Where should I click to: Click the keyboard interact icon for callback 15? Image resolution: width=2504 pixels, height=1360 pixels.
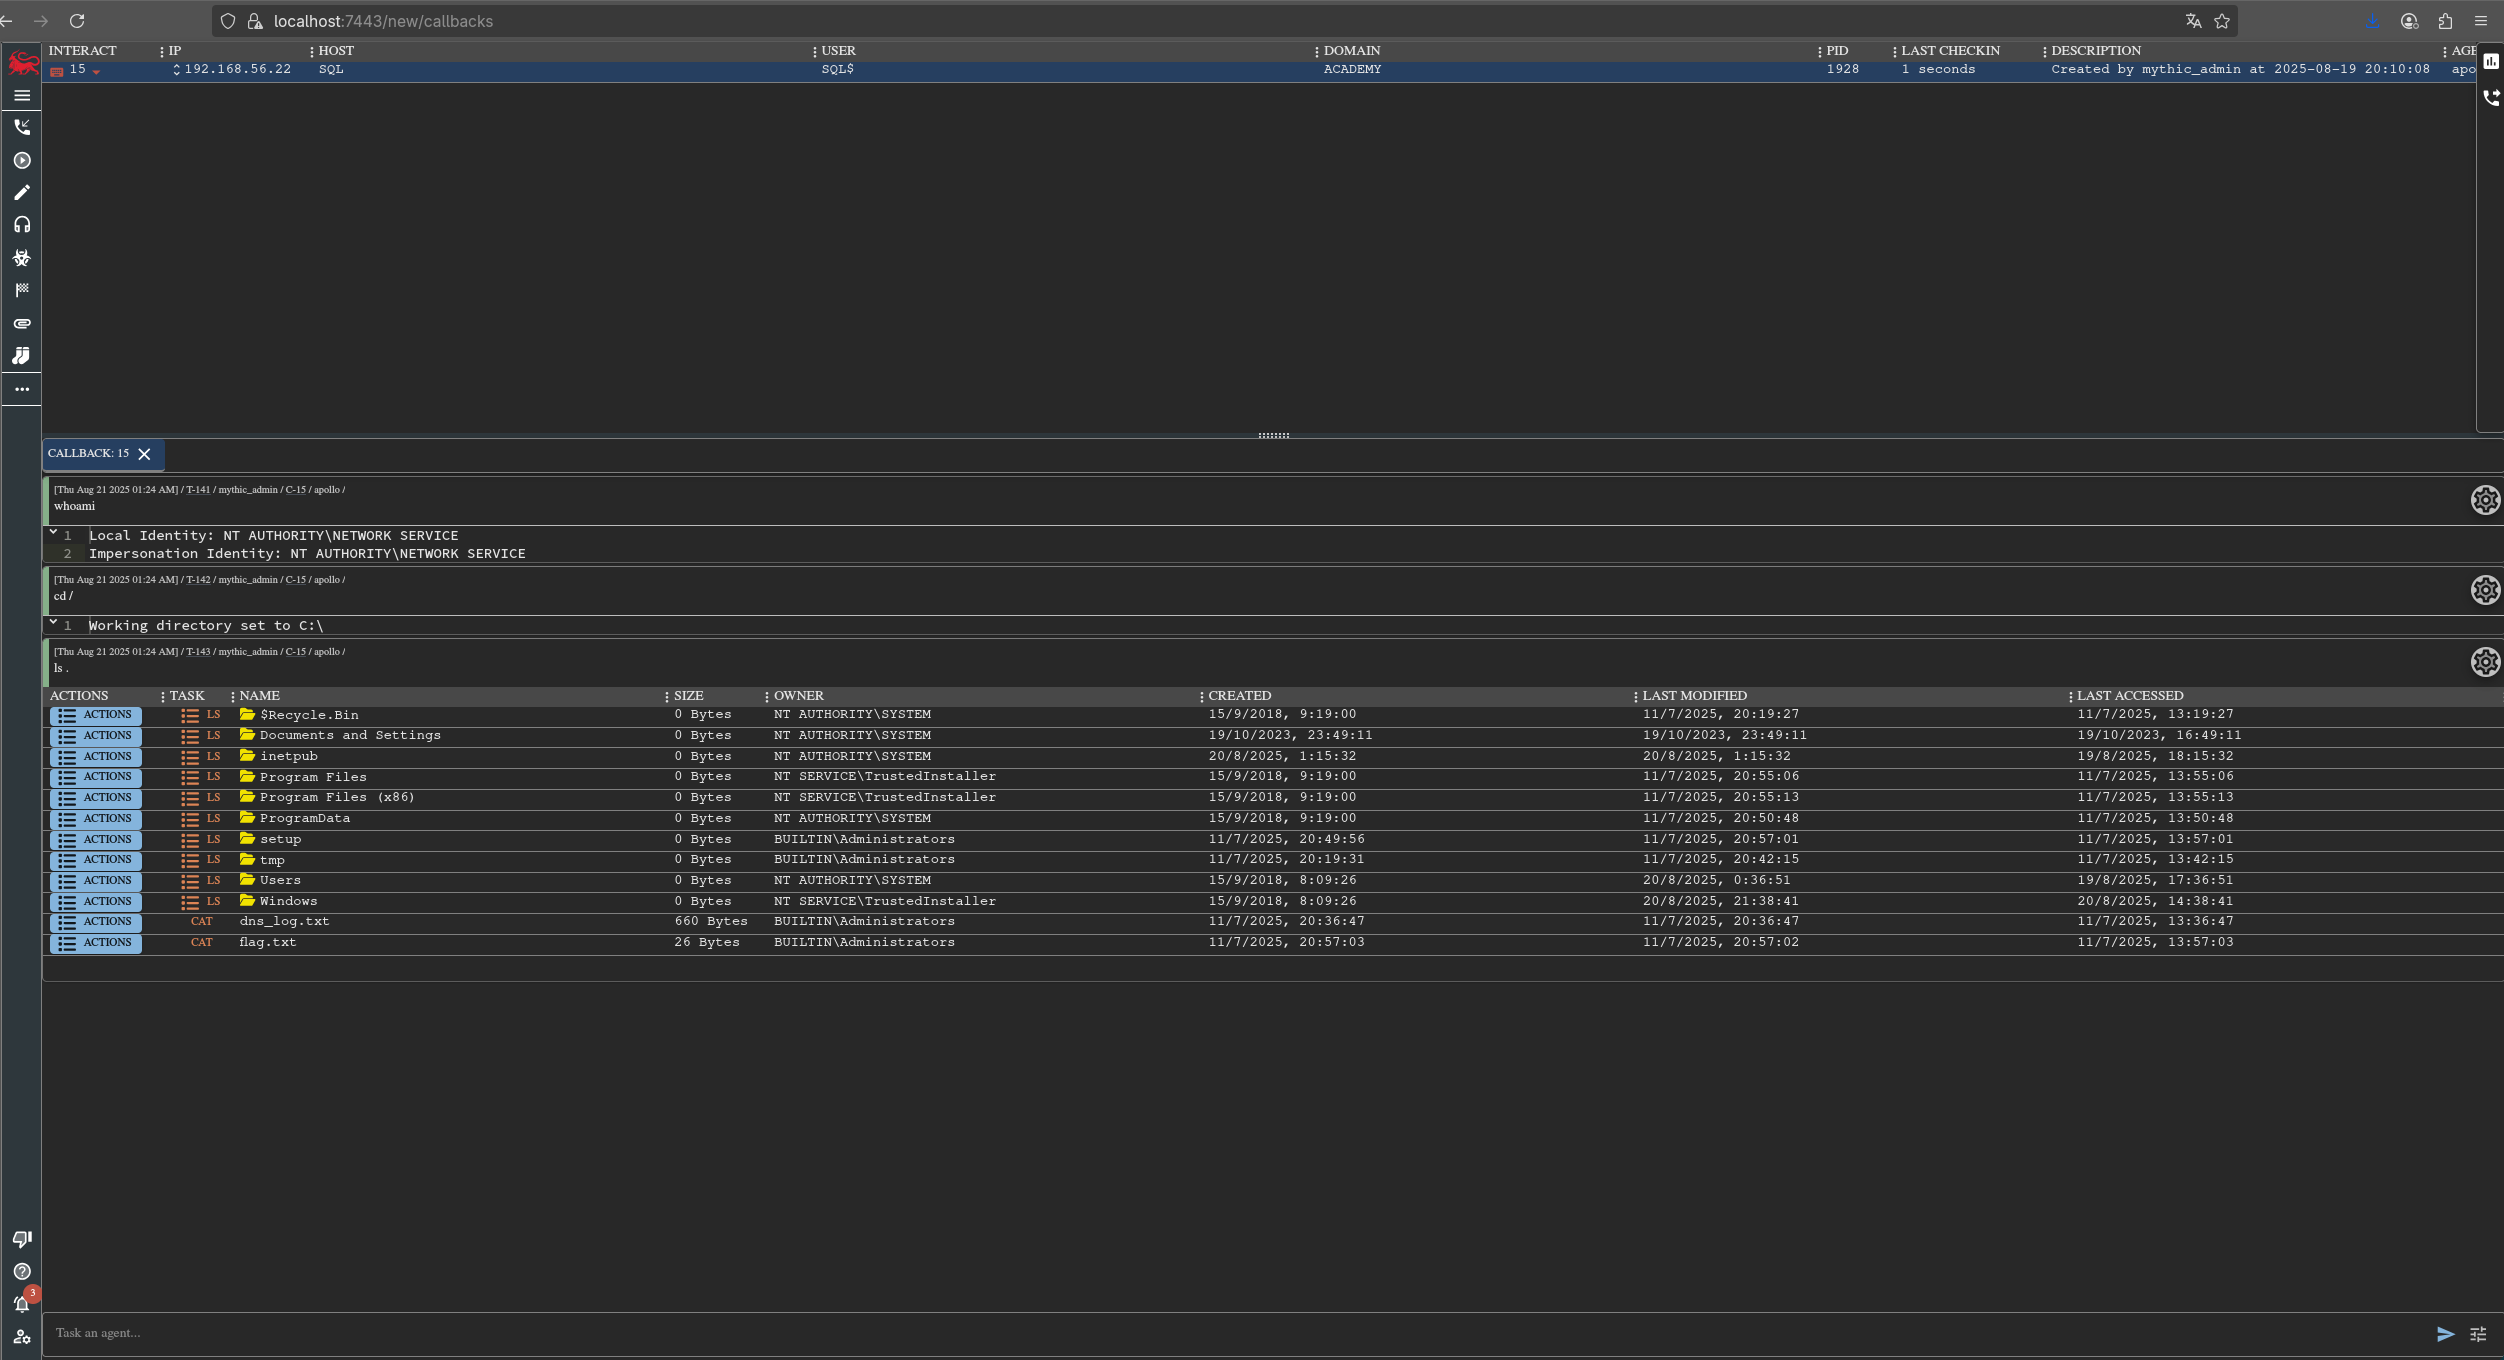(57, 71)
